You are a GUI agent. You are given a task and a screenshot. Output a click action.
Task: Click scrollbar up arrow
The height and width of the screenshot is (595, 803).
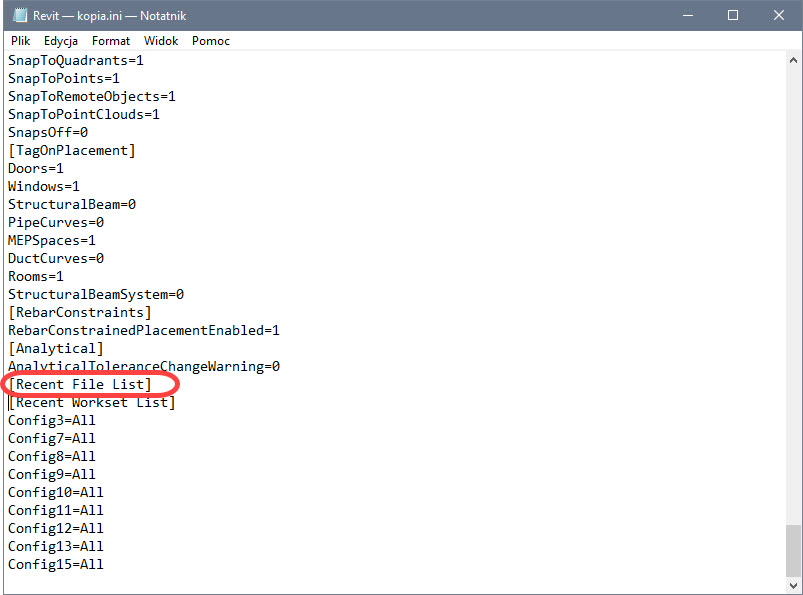[793, 61]
